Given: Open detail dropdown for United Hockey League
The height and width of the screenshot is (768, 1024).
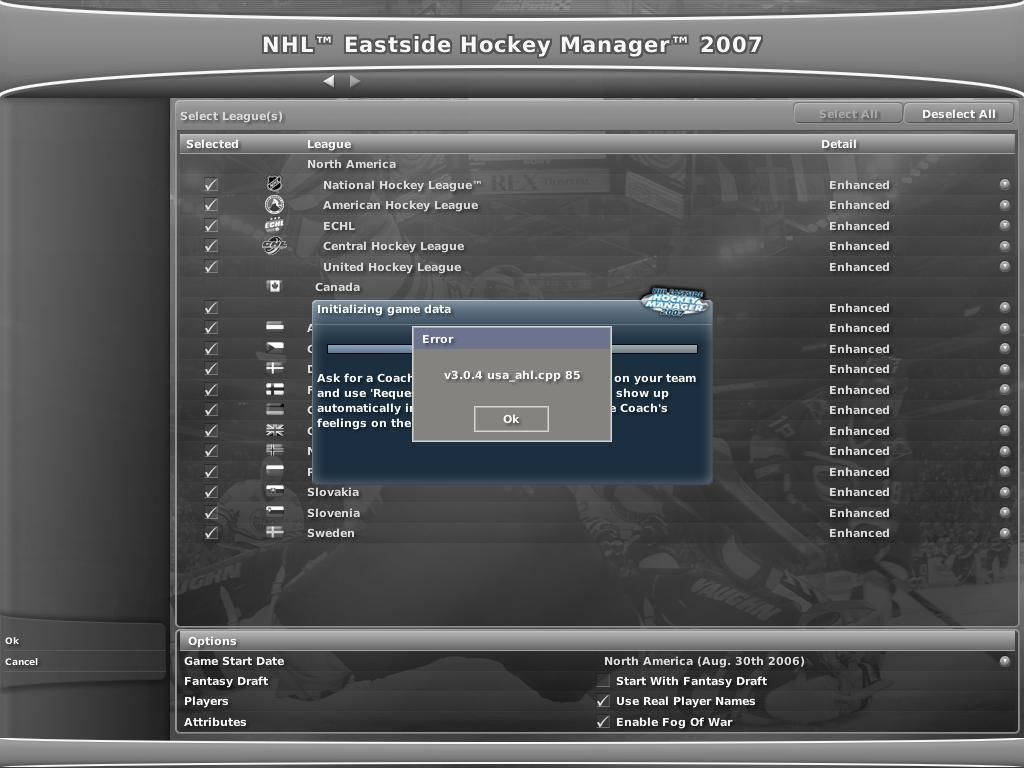Looking at the screenshot, I should tap(1004, 266).
